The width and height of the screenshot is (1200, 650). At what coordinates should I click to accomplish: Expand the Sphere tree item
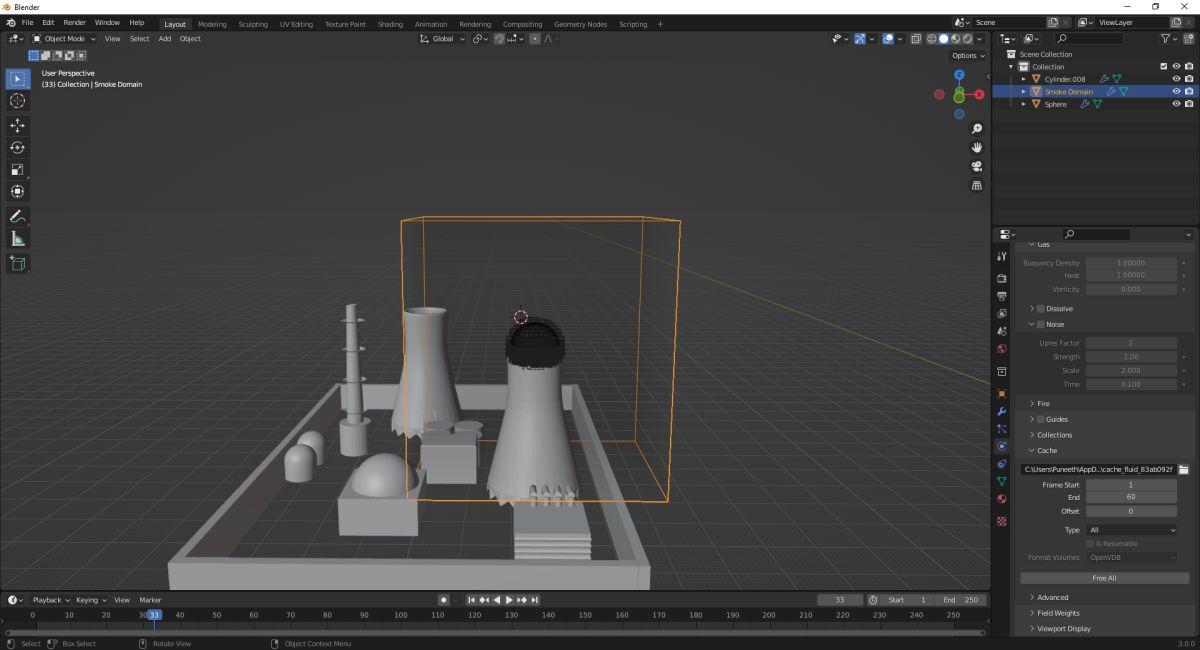(x=1023, y=104)
